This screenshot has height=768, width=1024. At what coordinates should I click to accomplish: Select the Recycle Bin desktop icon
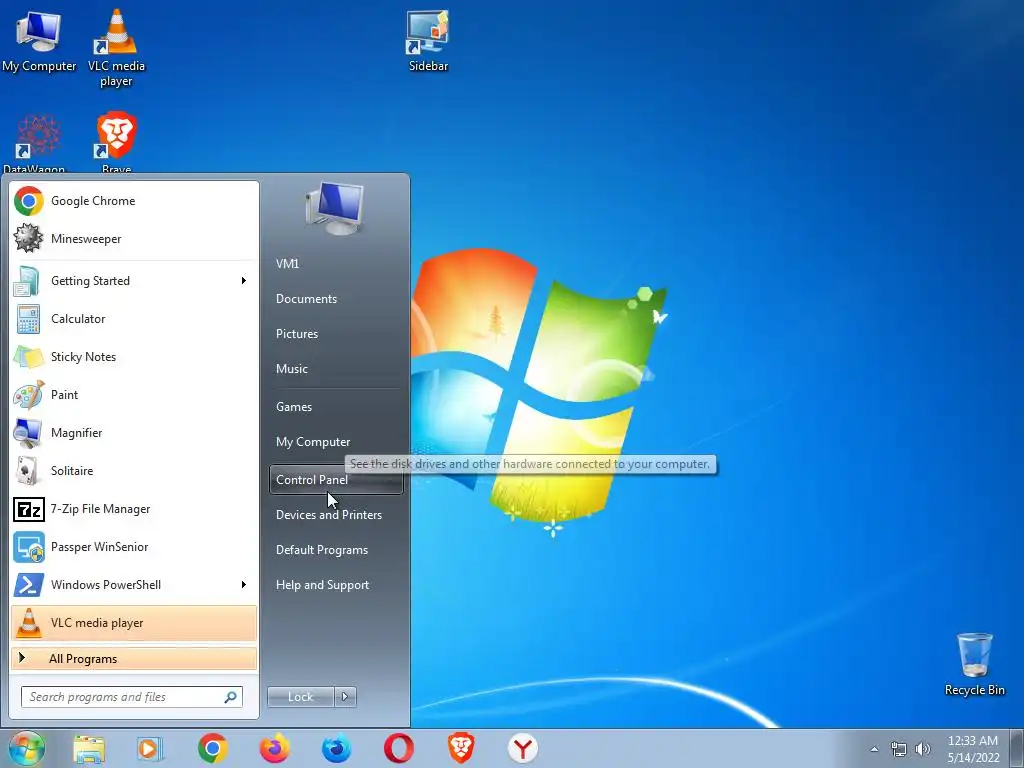coord(974,664)
